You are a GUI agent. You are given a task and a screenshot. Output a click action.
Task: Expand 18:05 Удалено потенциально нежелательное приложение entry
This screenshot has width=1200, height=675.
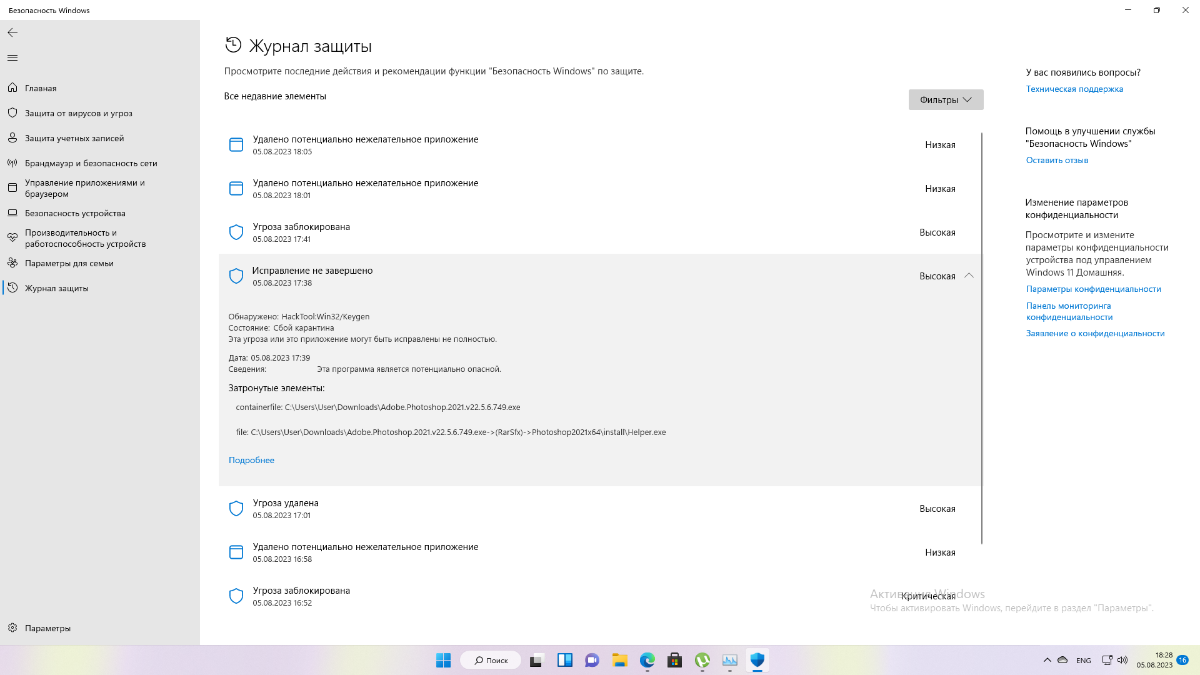(600, 145)
